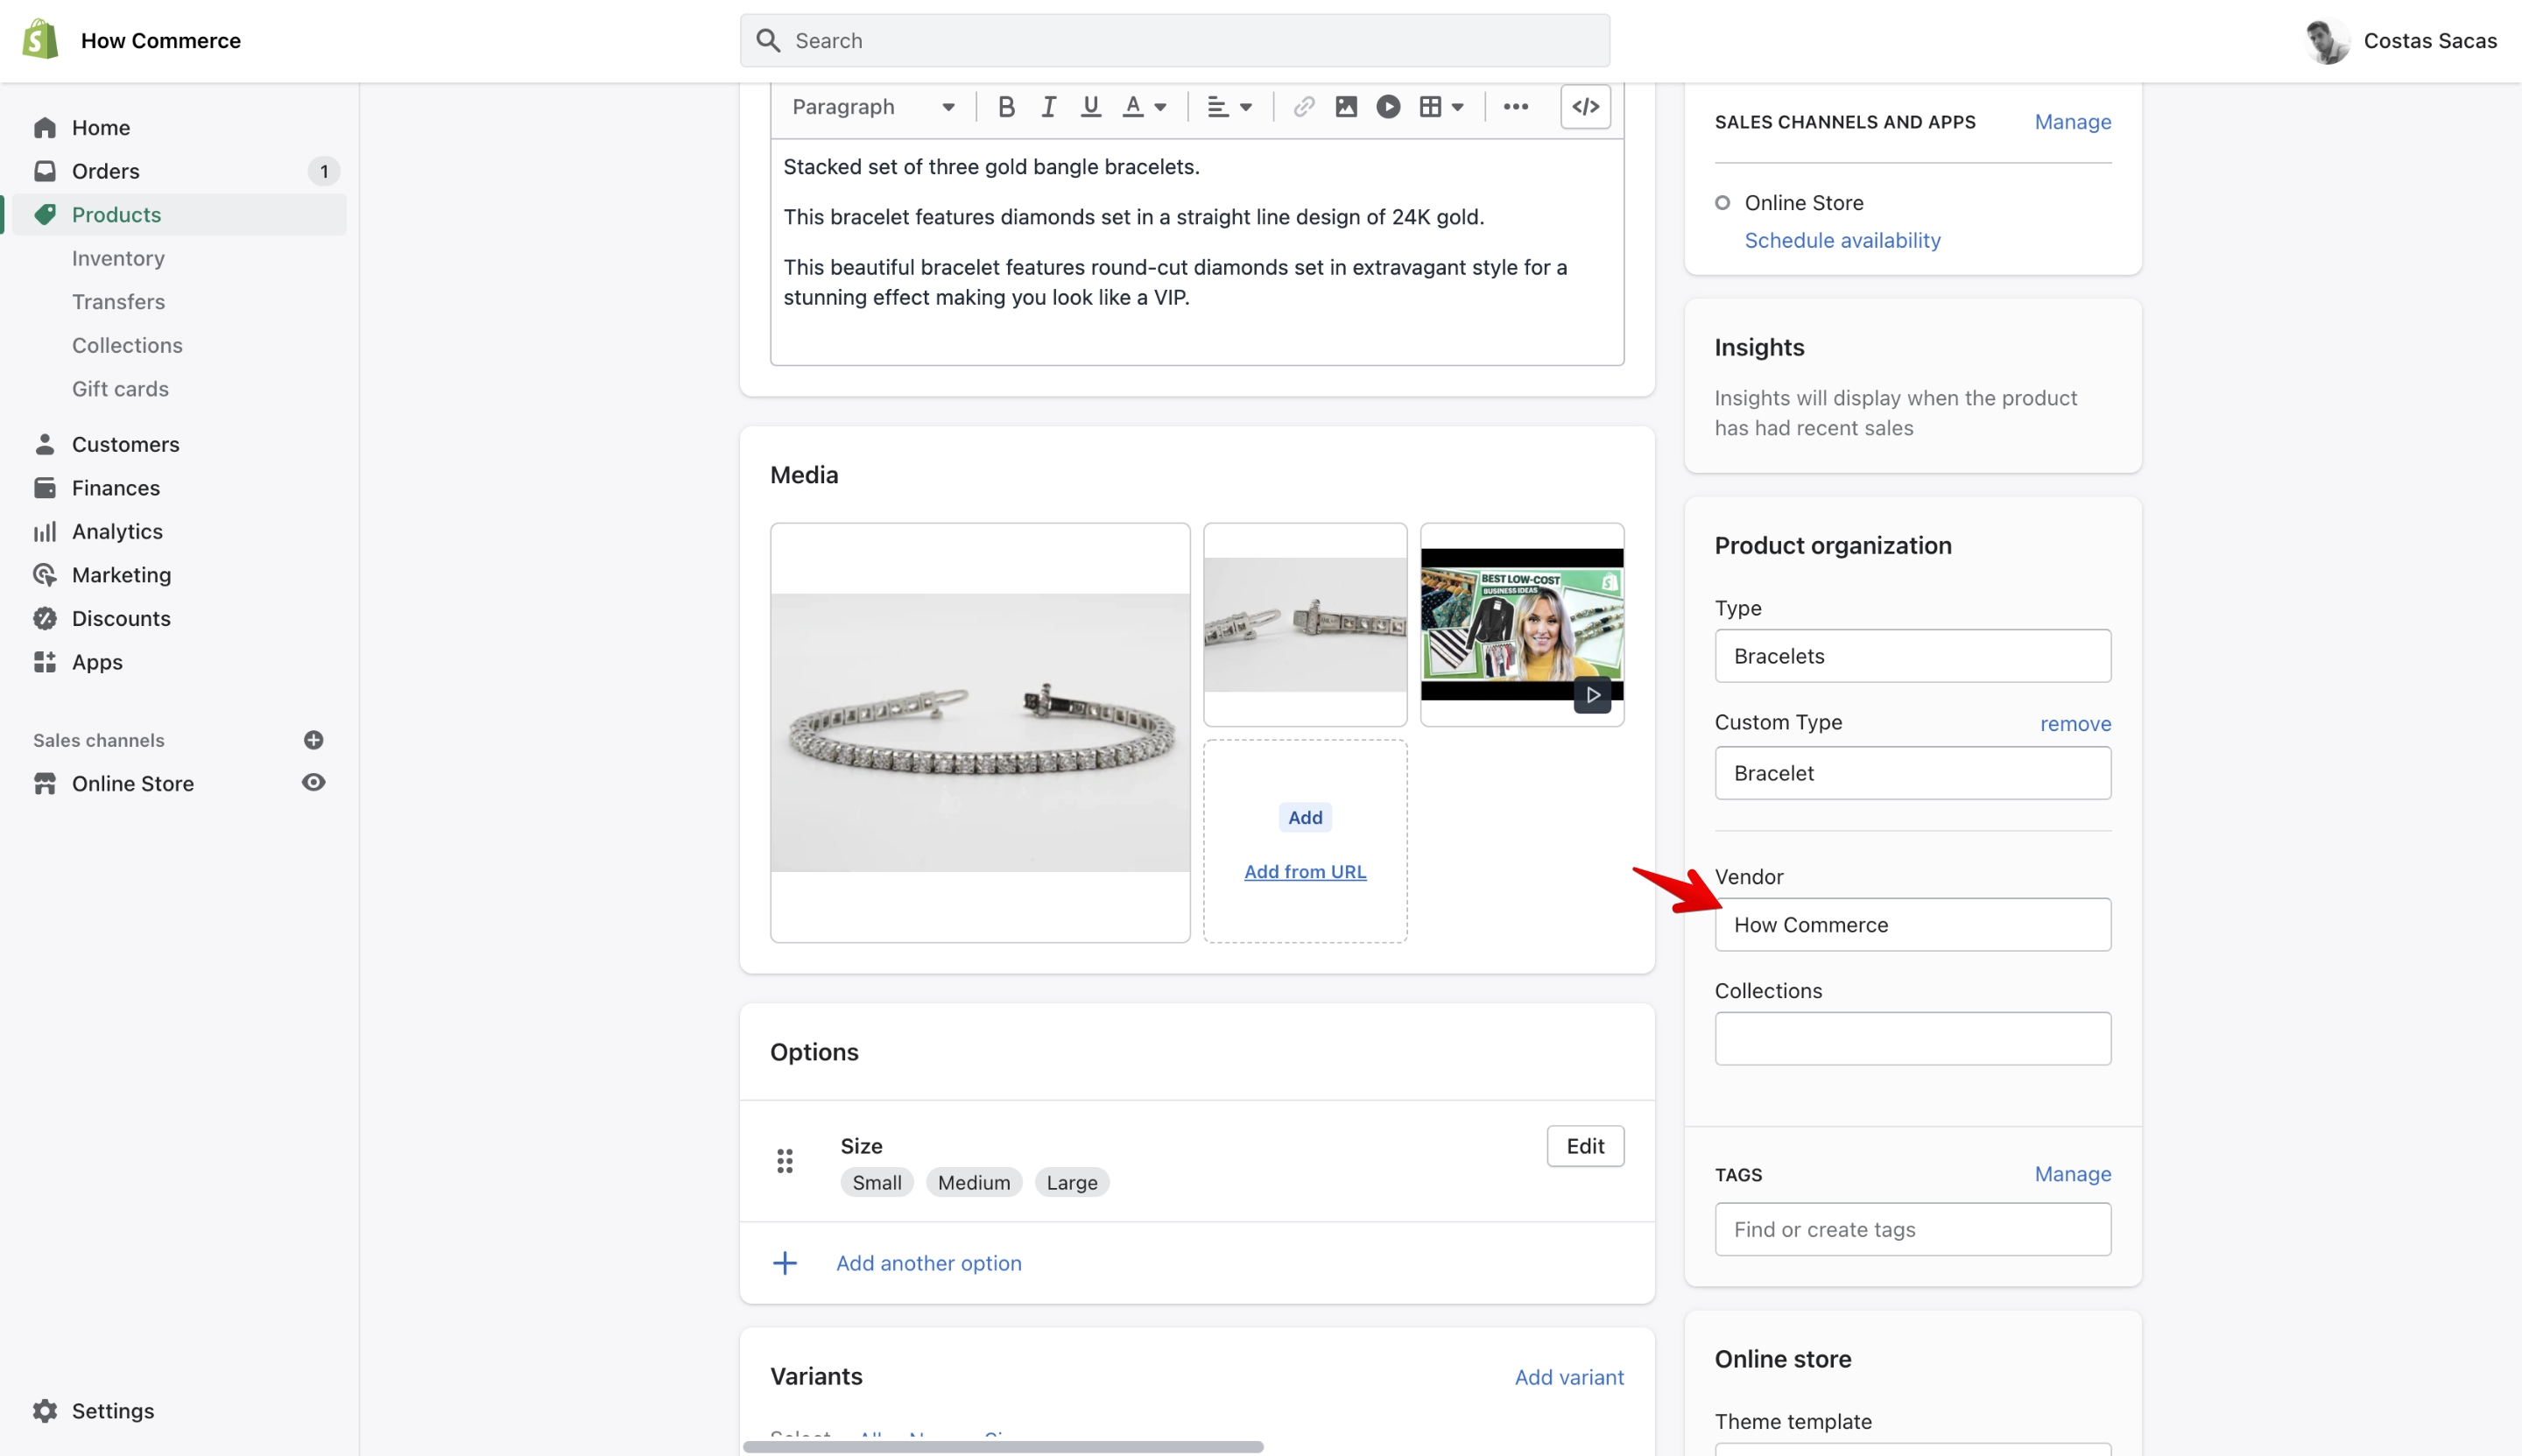
Task: Click the Costas Sacas account menu
Action: click(2401, 40)
